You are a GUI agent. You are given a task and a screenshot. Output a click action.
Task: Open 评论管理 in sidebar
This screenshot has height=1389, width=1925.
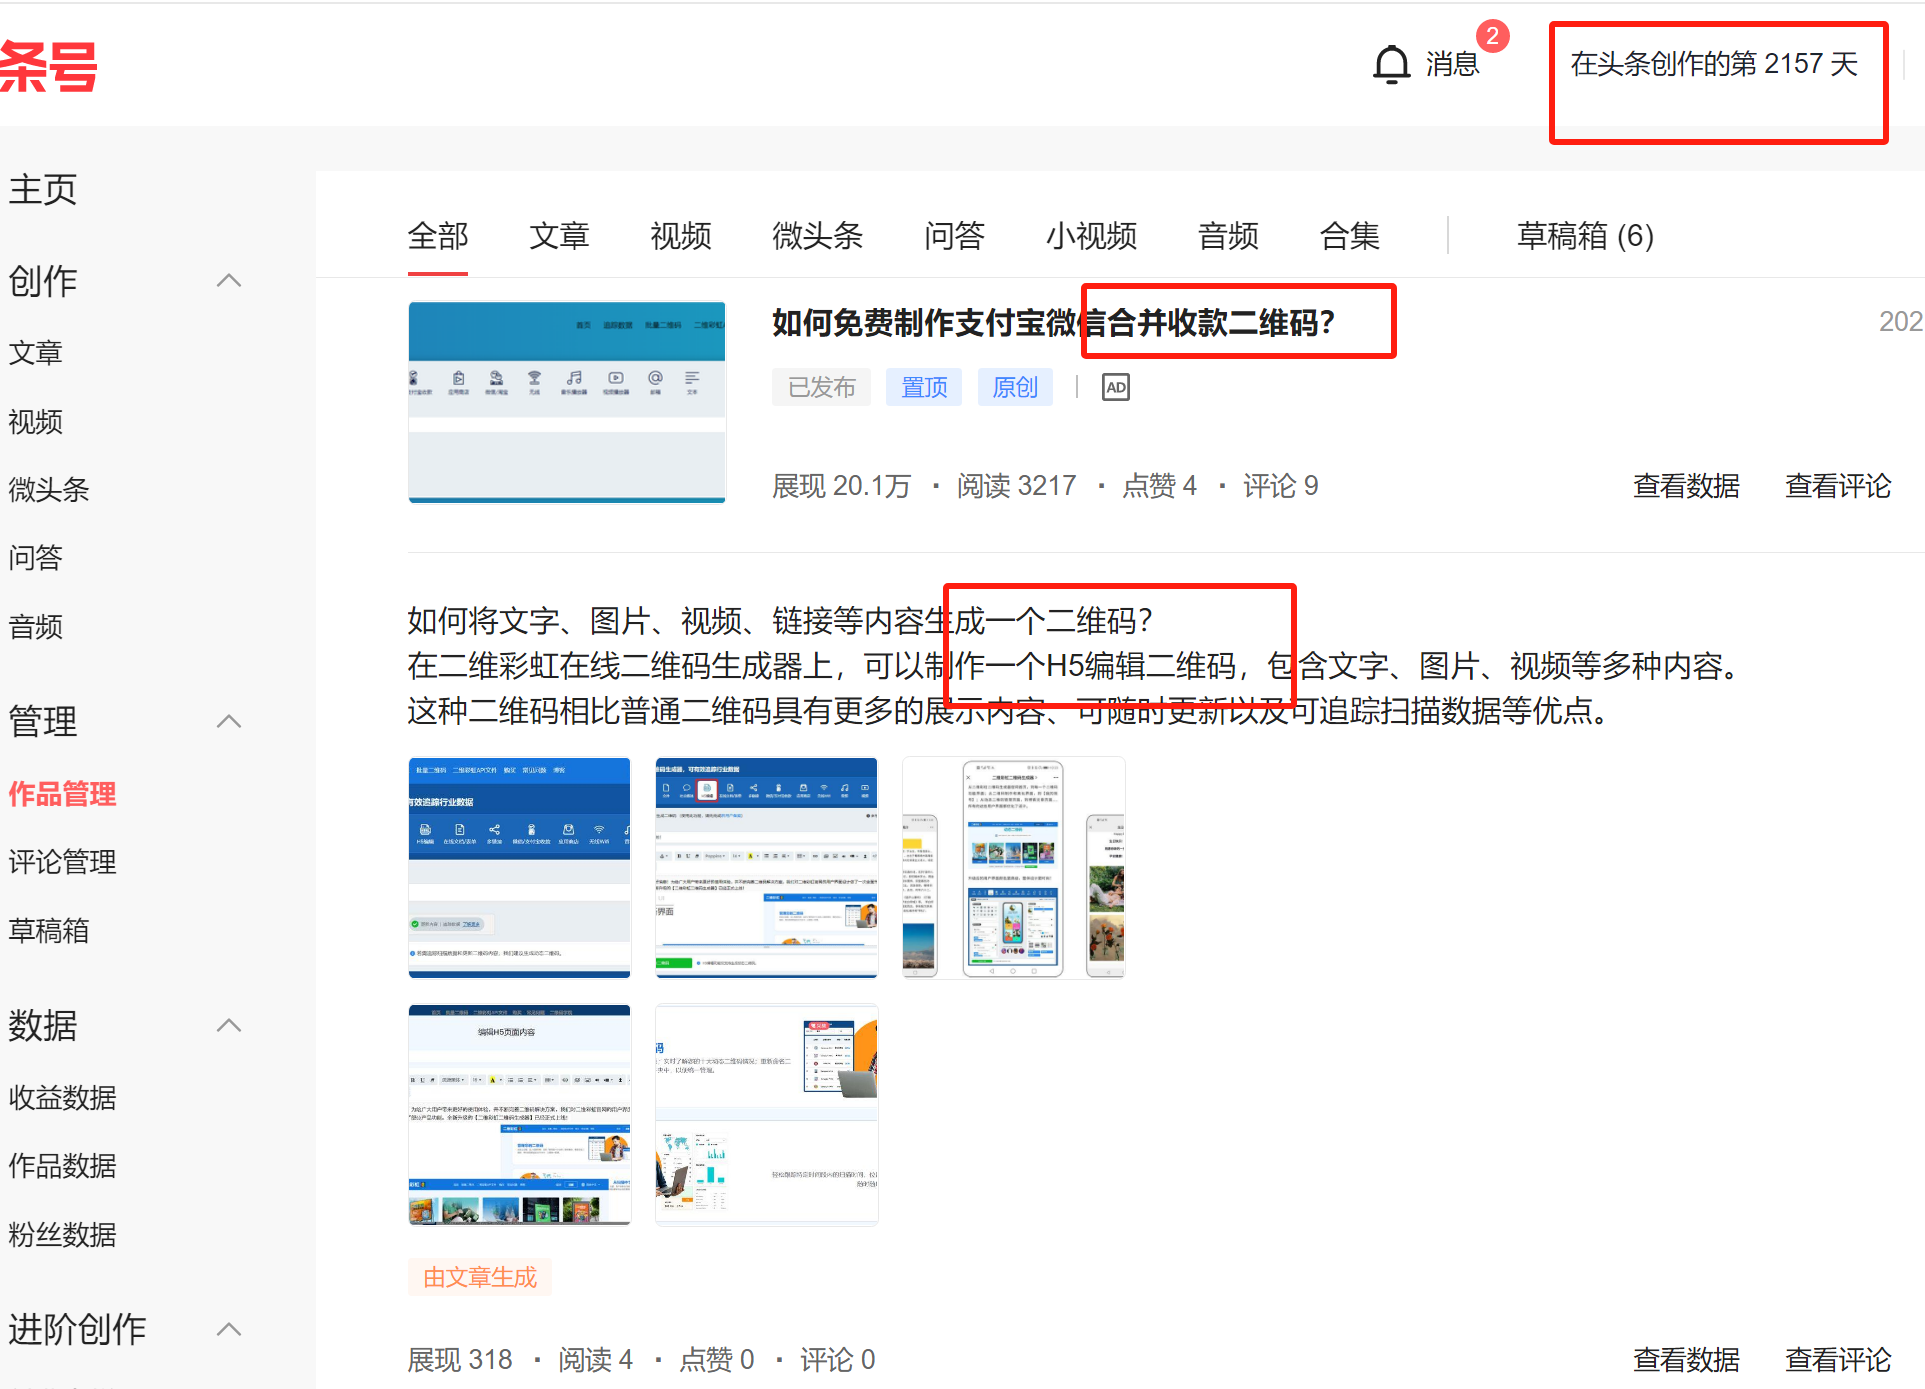(x=63, y=862)
